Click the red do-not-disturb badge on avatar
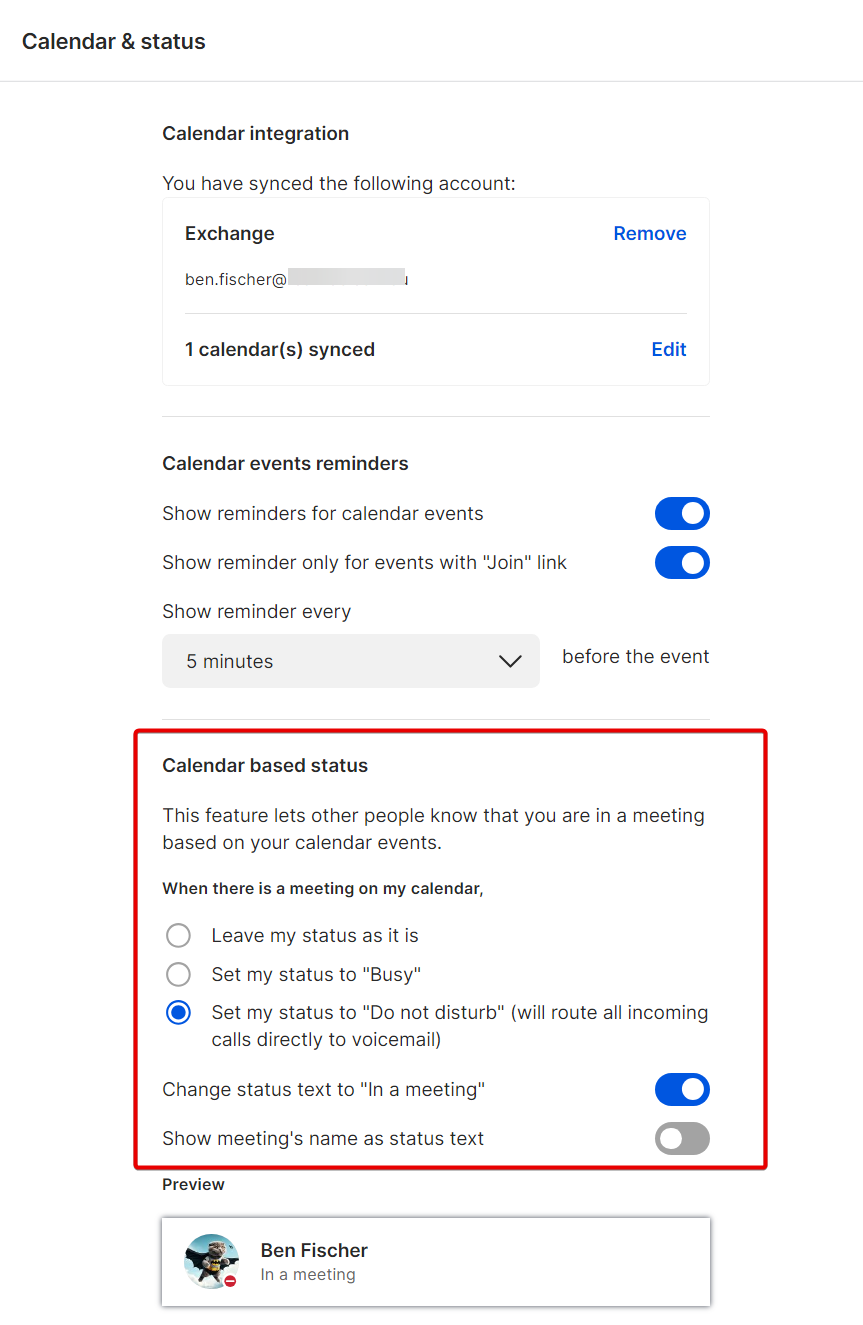Image resolution: width=863 pixels, height=1325 pixels. (230, 1281)
